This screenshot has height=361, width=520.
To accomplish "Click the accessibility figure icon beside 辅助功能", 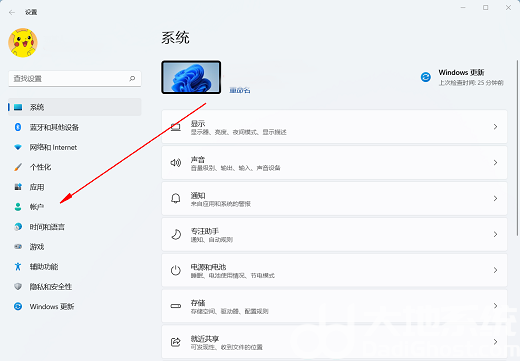I will [x=18, y=267].
